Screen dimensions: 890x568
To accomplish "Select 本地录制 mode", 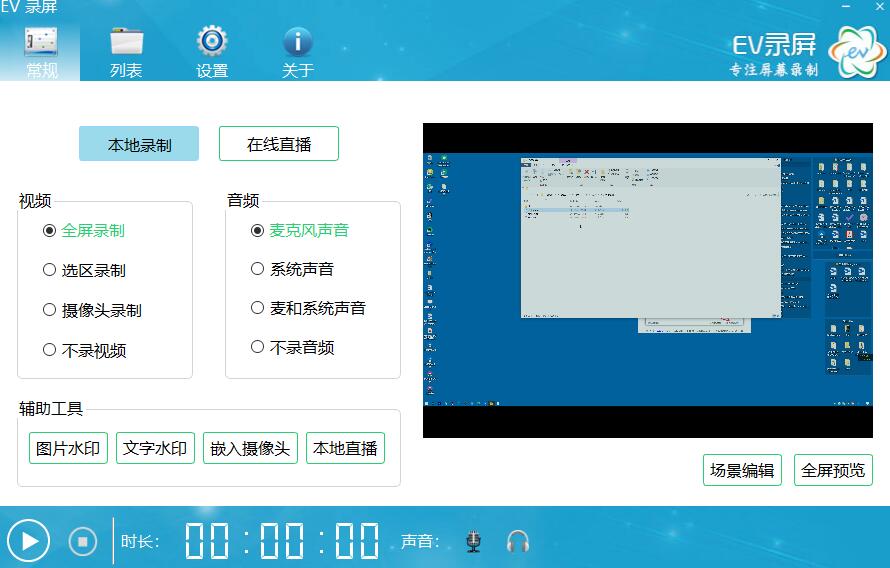I will 139,144.
